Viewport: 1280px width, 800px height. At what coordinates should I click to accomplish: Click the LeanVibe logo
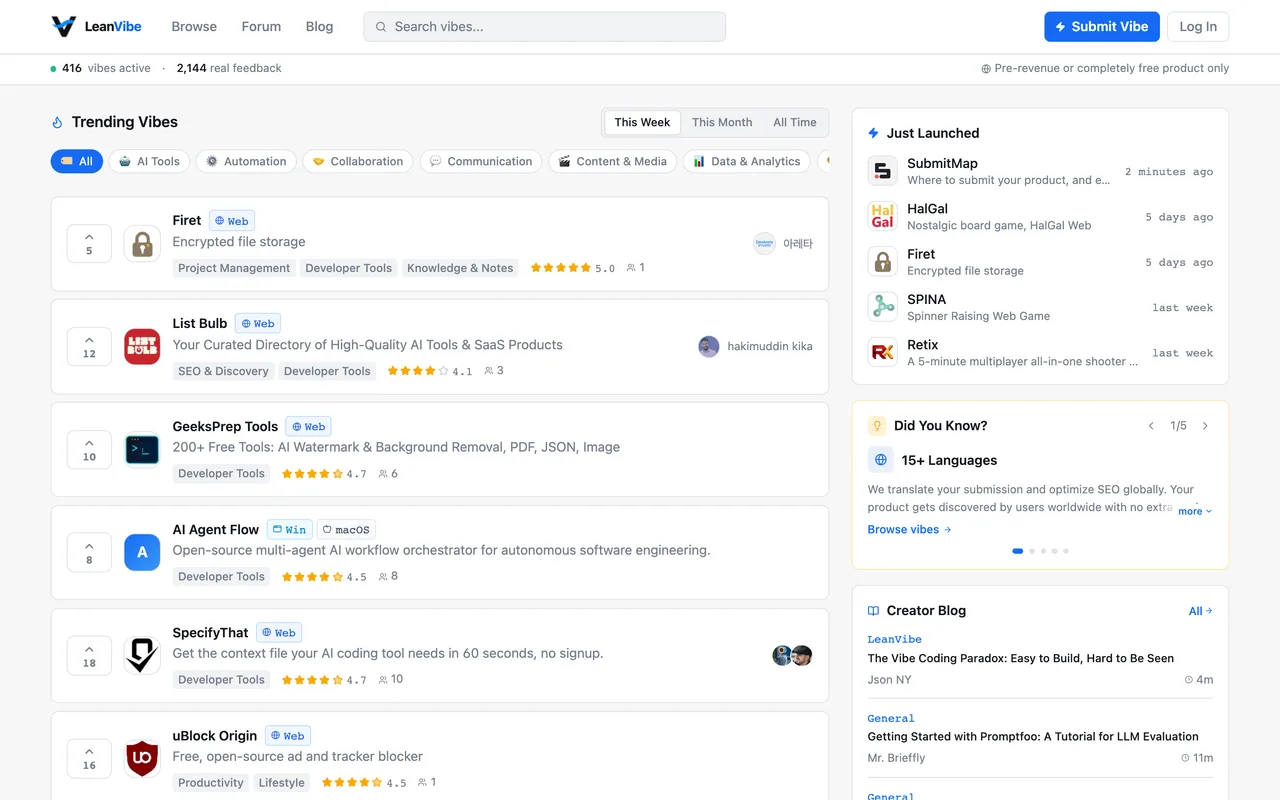(96, 27)
